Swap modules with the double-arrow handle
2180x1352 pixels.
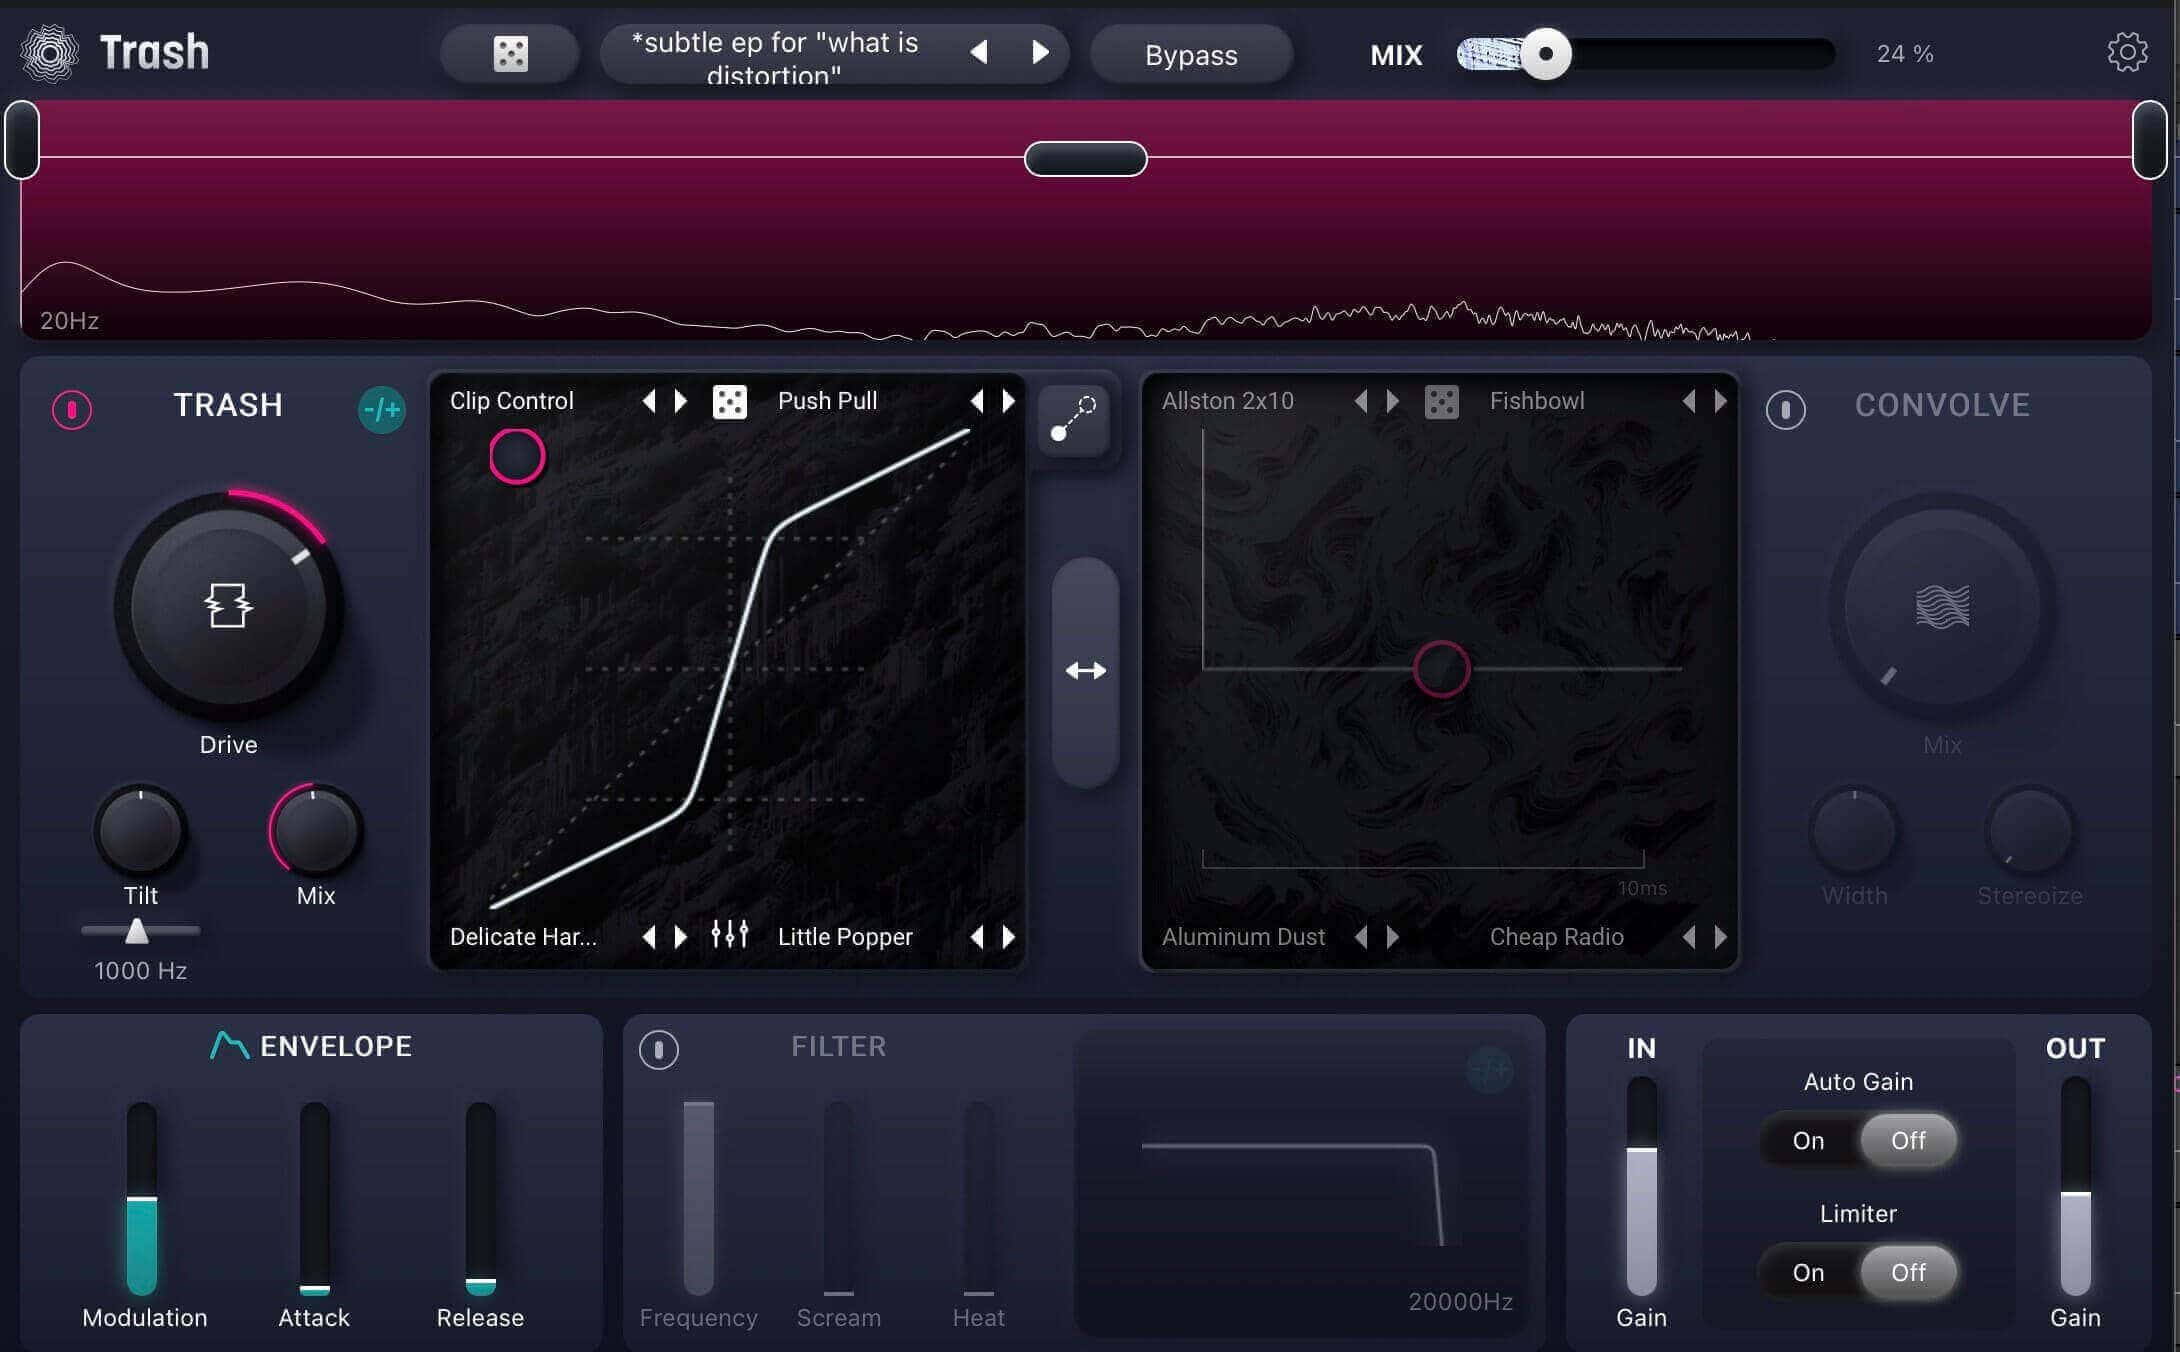pyautogui.click(x=1085, y=671)
